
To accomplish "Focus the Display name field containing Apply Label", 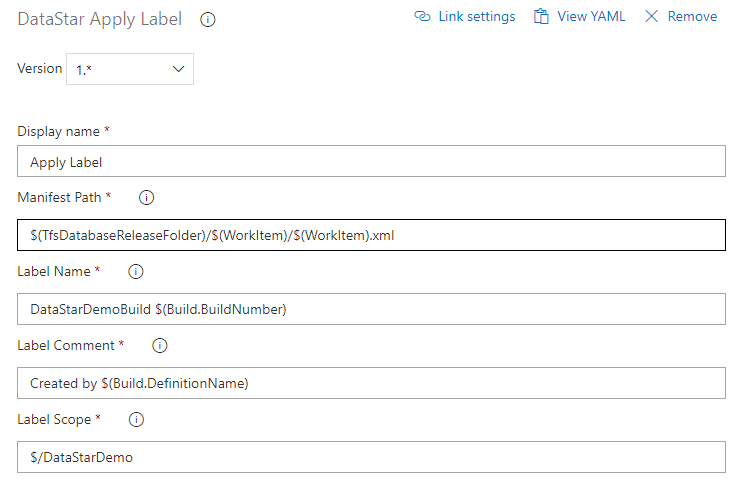I will tap(371, 161).
